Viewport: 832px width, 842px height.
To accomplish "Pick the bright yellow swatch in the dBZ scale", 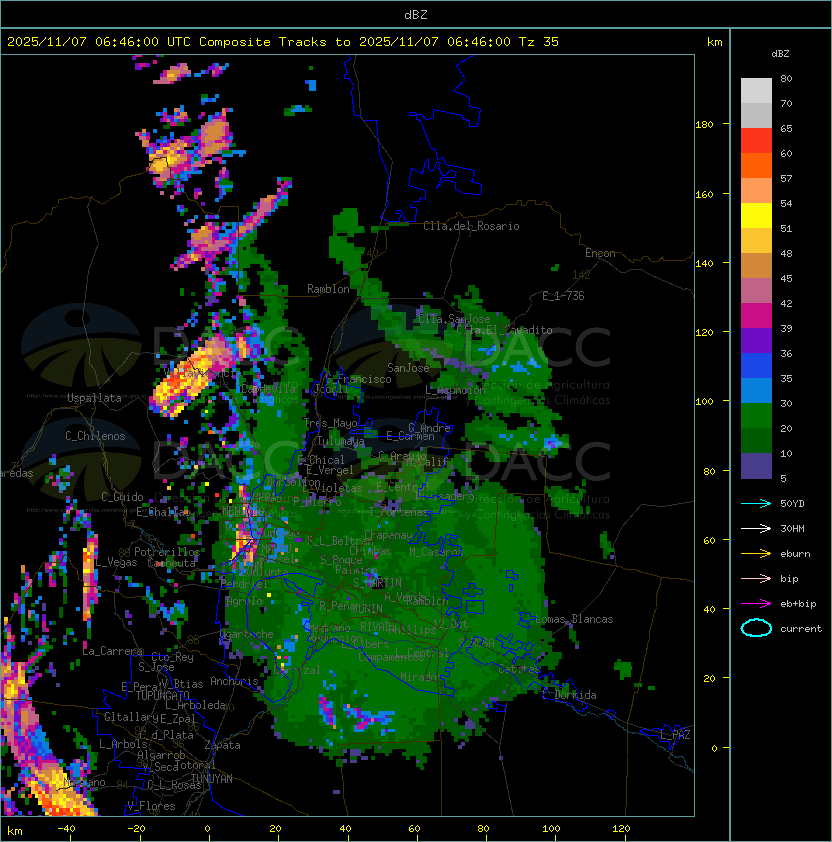I will 756,215.
